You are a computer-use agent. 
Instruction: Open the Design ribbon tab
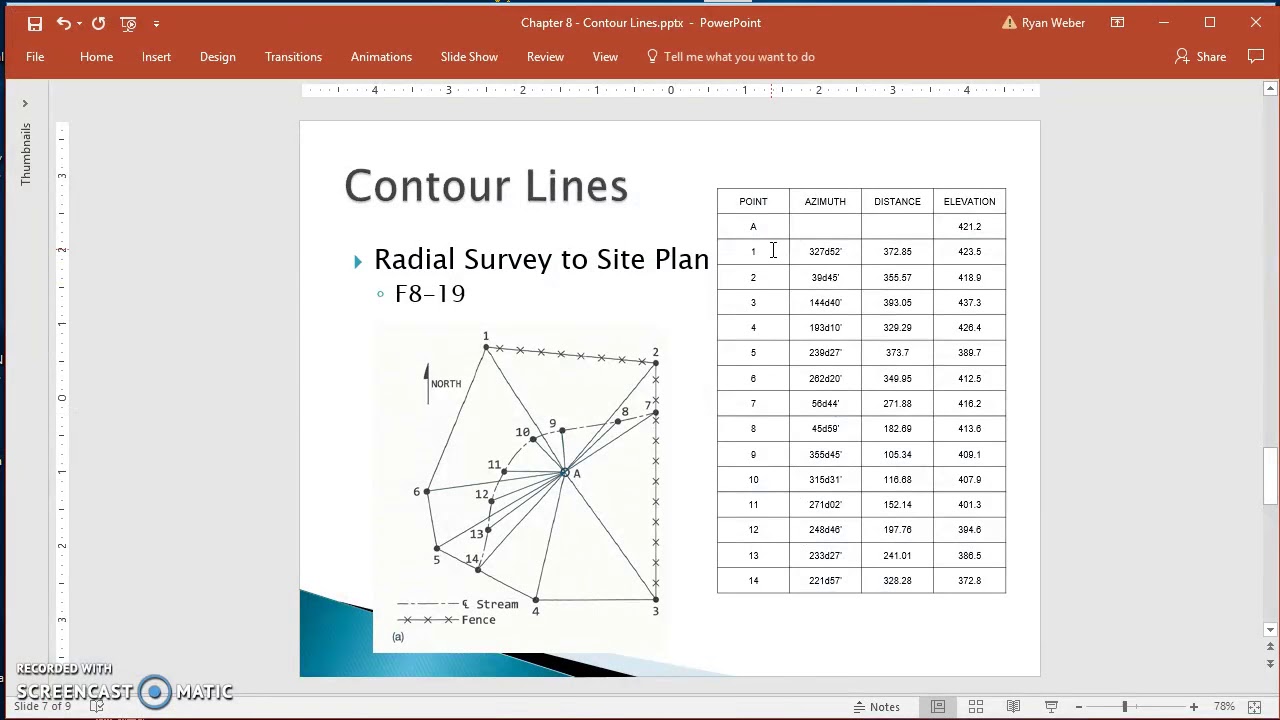(217, 57)
